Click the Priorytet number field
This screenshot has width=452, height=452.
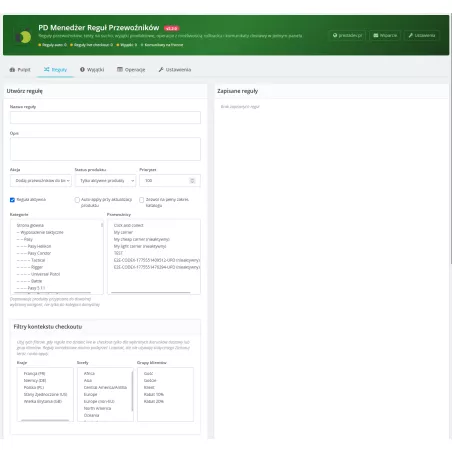pos(170,181)
